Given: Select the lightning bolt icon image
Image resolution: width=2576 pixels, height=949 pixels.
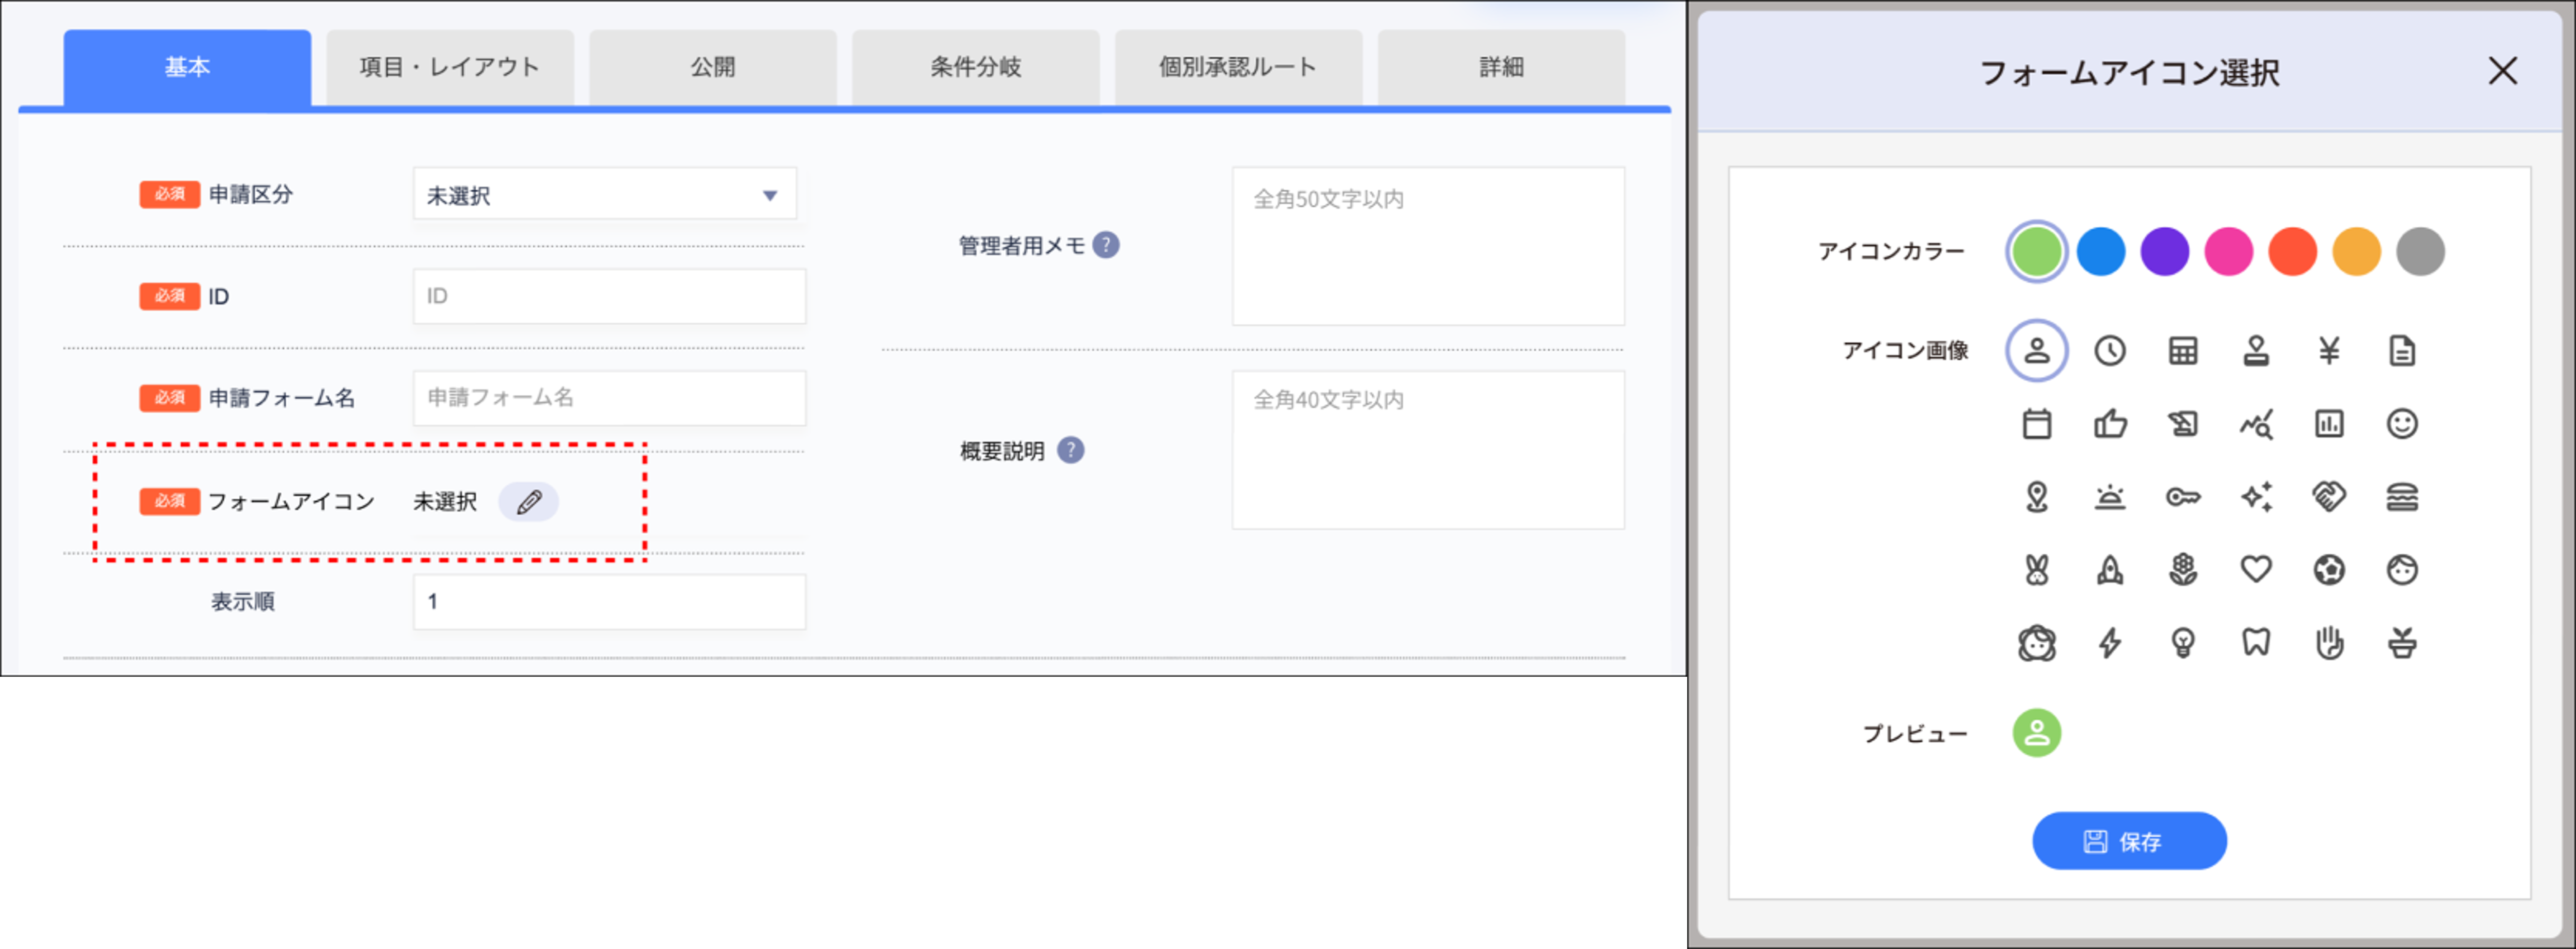Looking at the screenshot, I should [x=2110, y=643].
